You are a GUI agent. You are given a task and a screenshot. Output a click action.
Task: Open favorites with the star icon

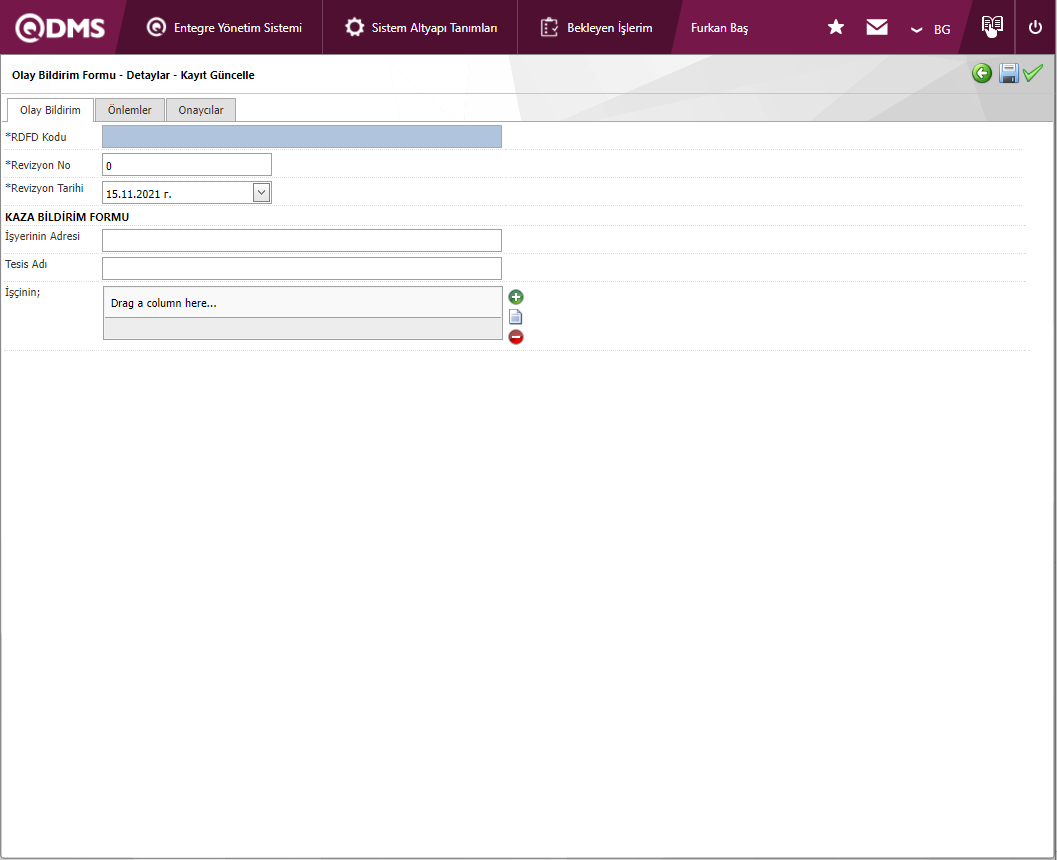click(836, 28)
